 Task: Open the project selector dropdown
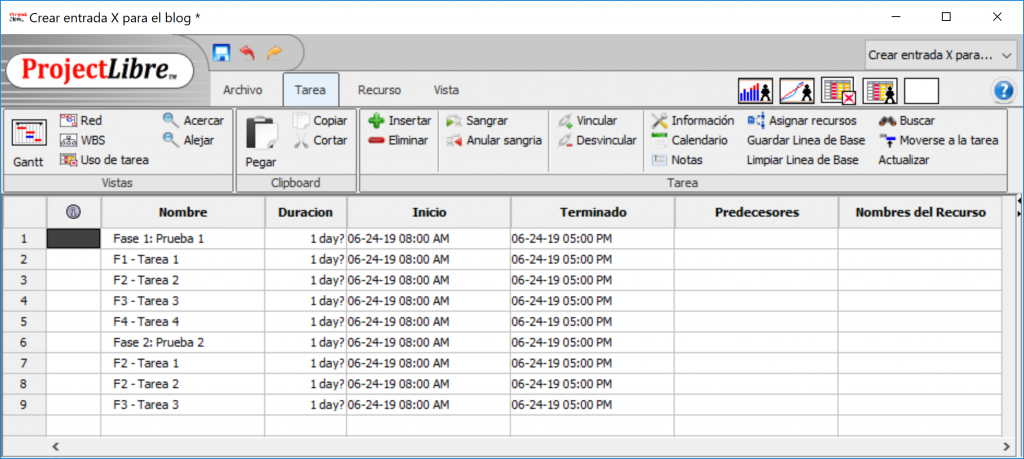point(940,55)
